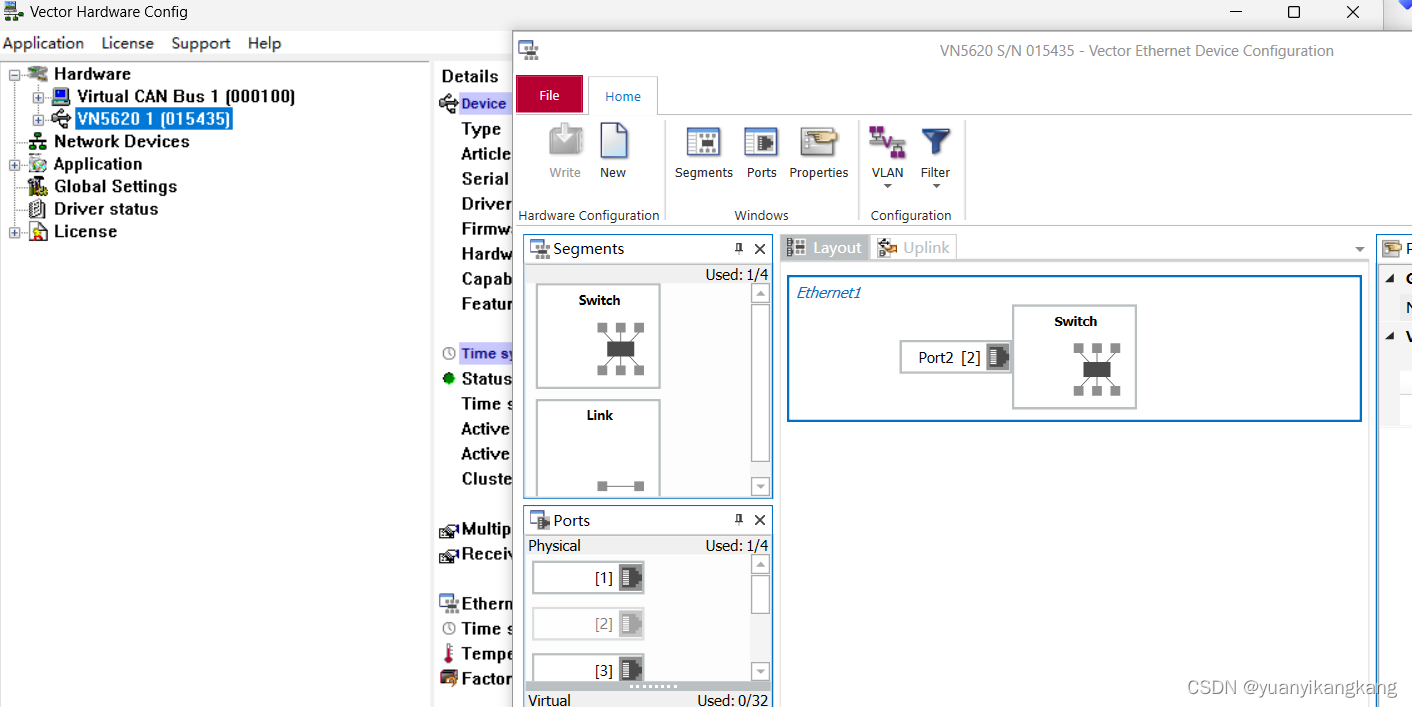Image resolution: width=1412 pixels, height=707 pixels.
Task: Switch to the Layout tab
Action: [x=826, y=247]
